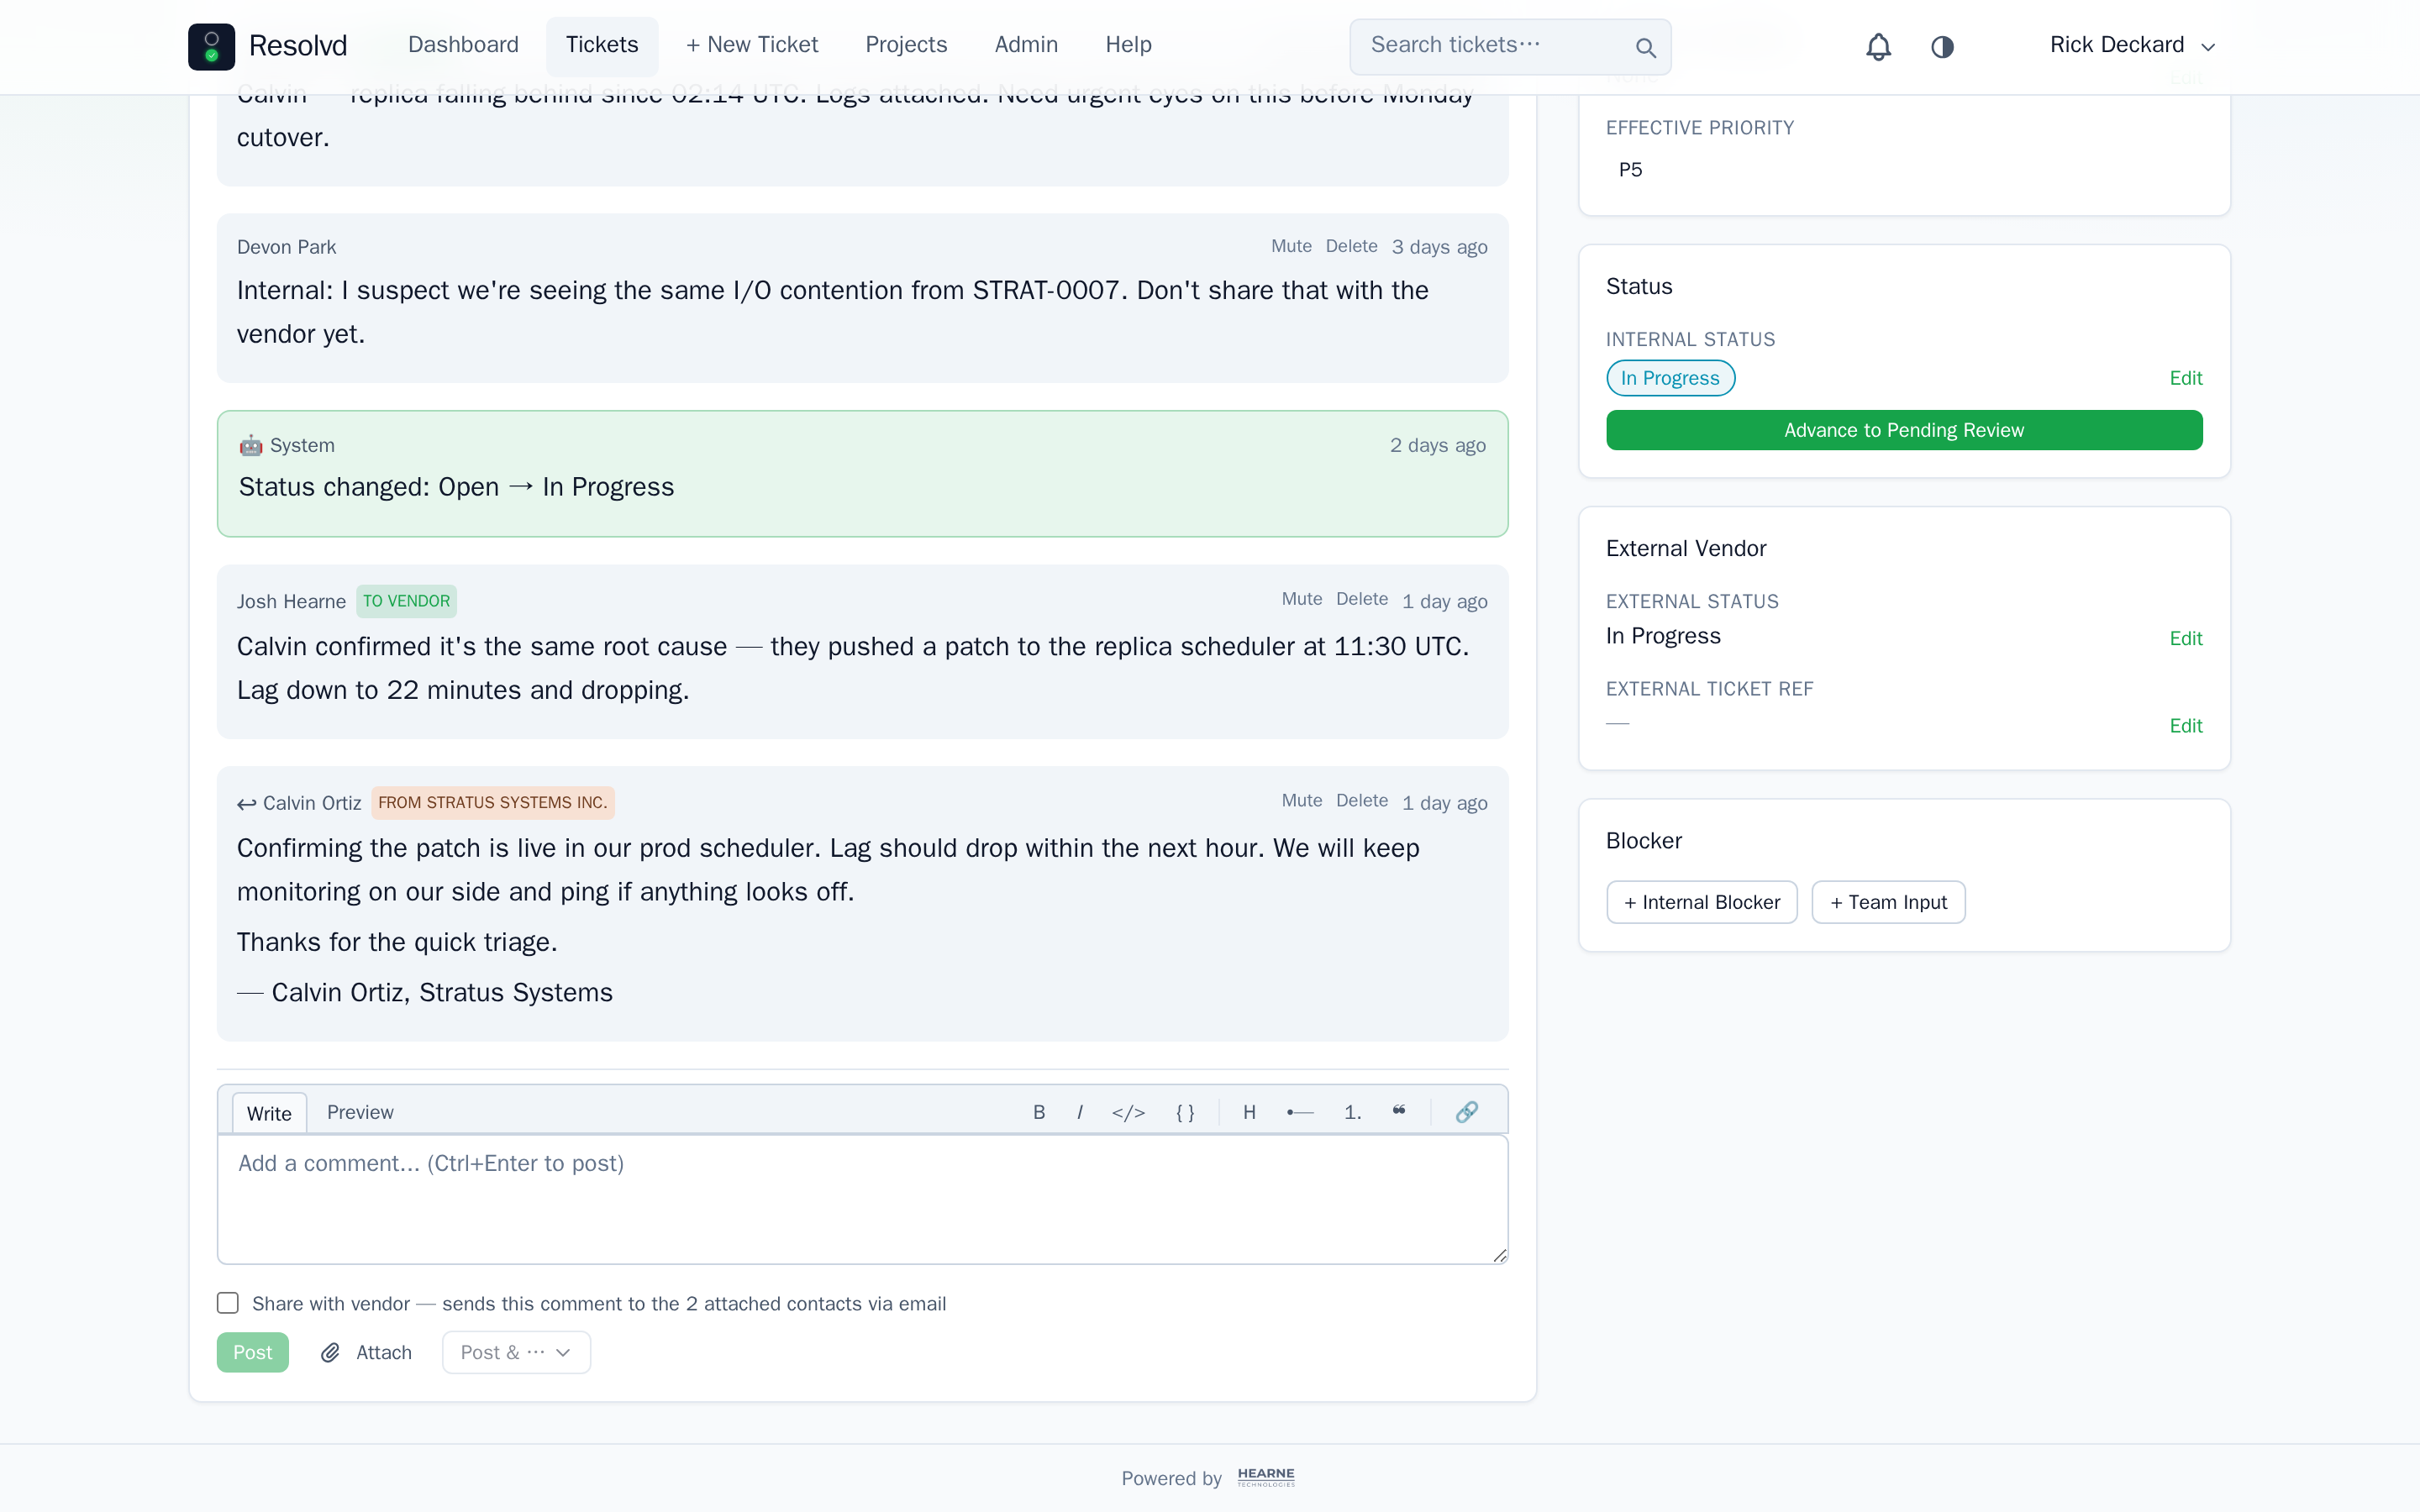The width and height of the screenshot is (2420, 1512).
Task: Click the Josh Hearne author name
Action: [291, 602]
